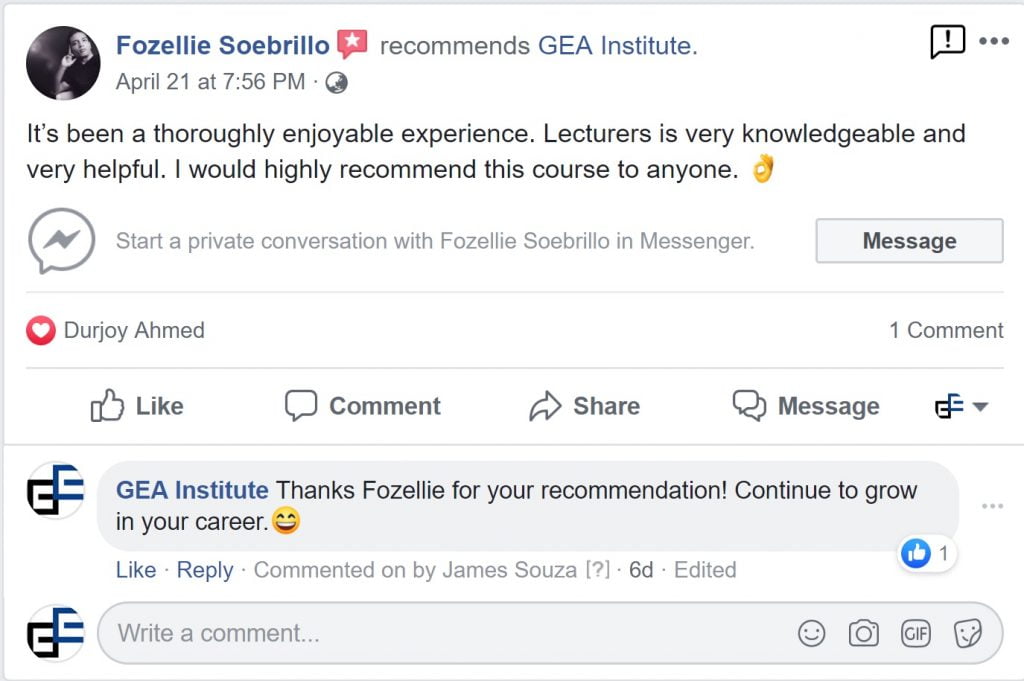Open the 1 Comment link
This screenshot has width=1024, height=681.
click(x=946, y=331)
